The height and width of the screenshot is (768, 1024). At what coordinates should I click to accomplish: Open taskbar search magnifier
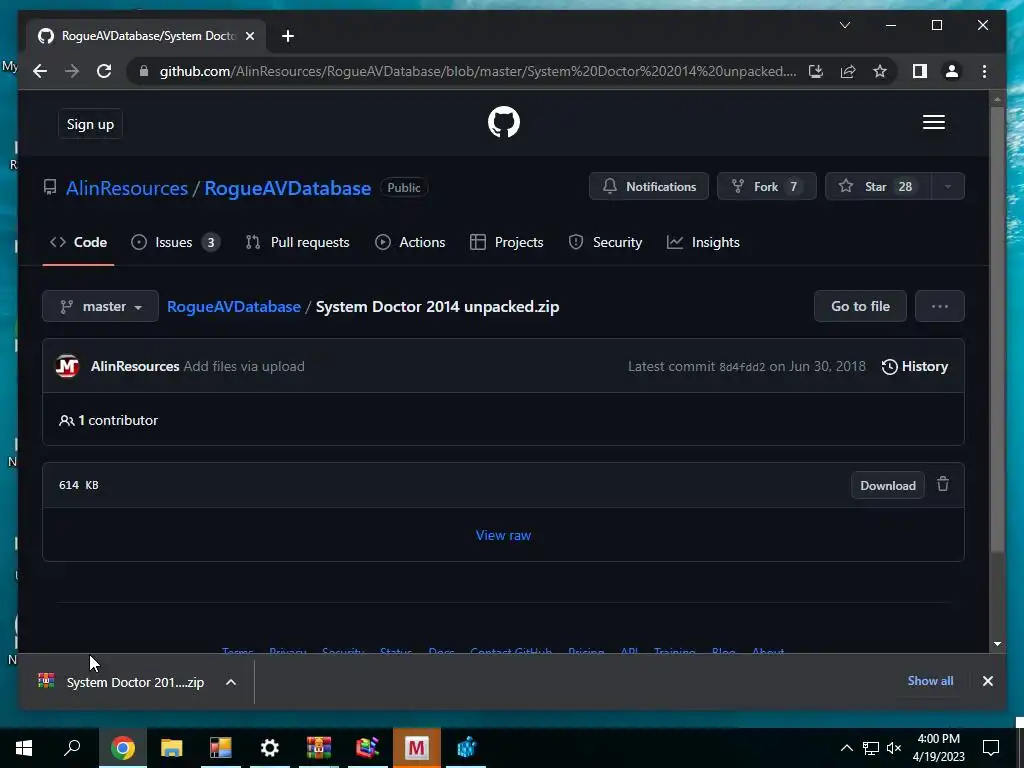[72, 748]
